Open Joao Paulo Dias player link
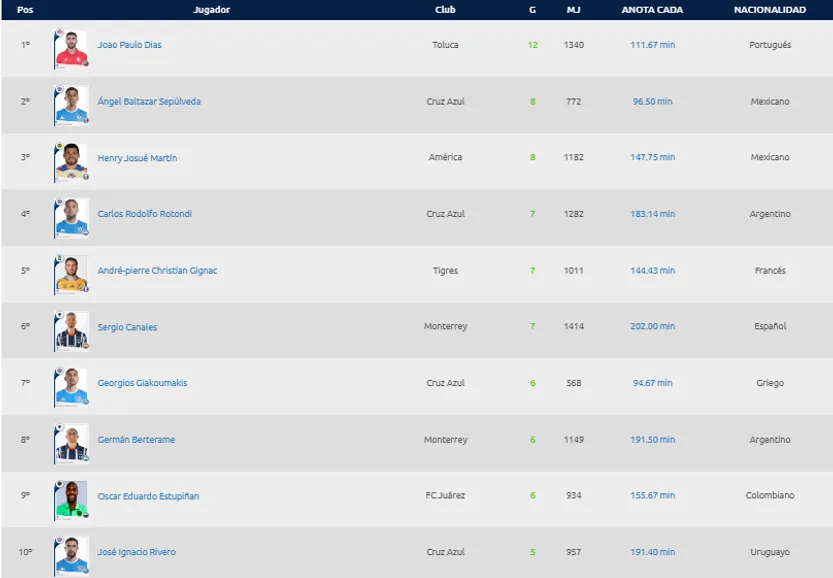Screen dimensions: 833x578 (129, 45)
